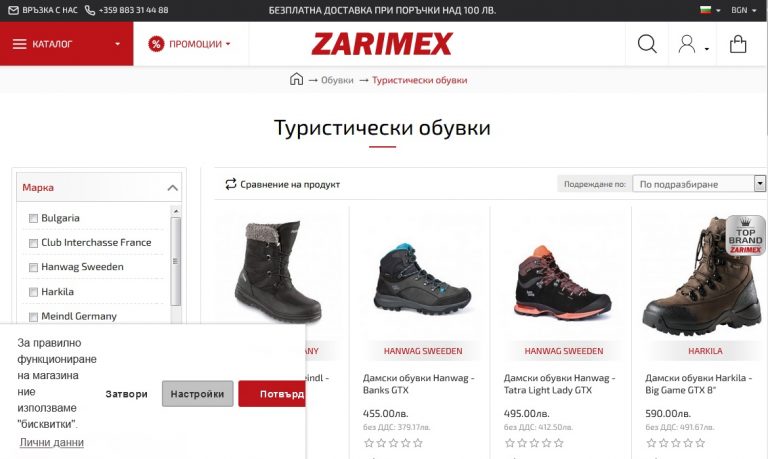This screenshot has height=459, width=768.
Task: Click the Настройки cookie settings button
Action: (197, 394)
